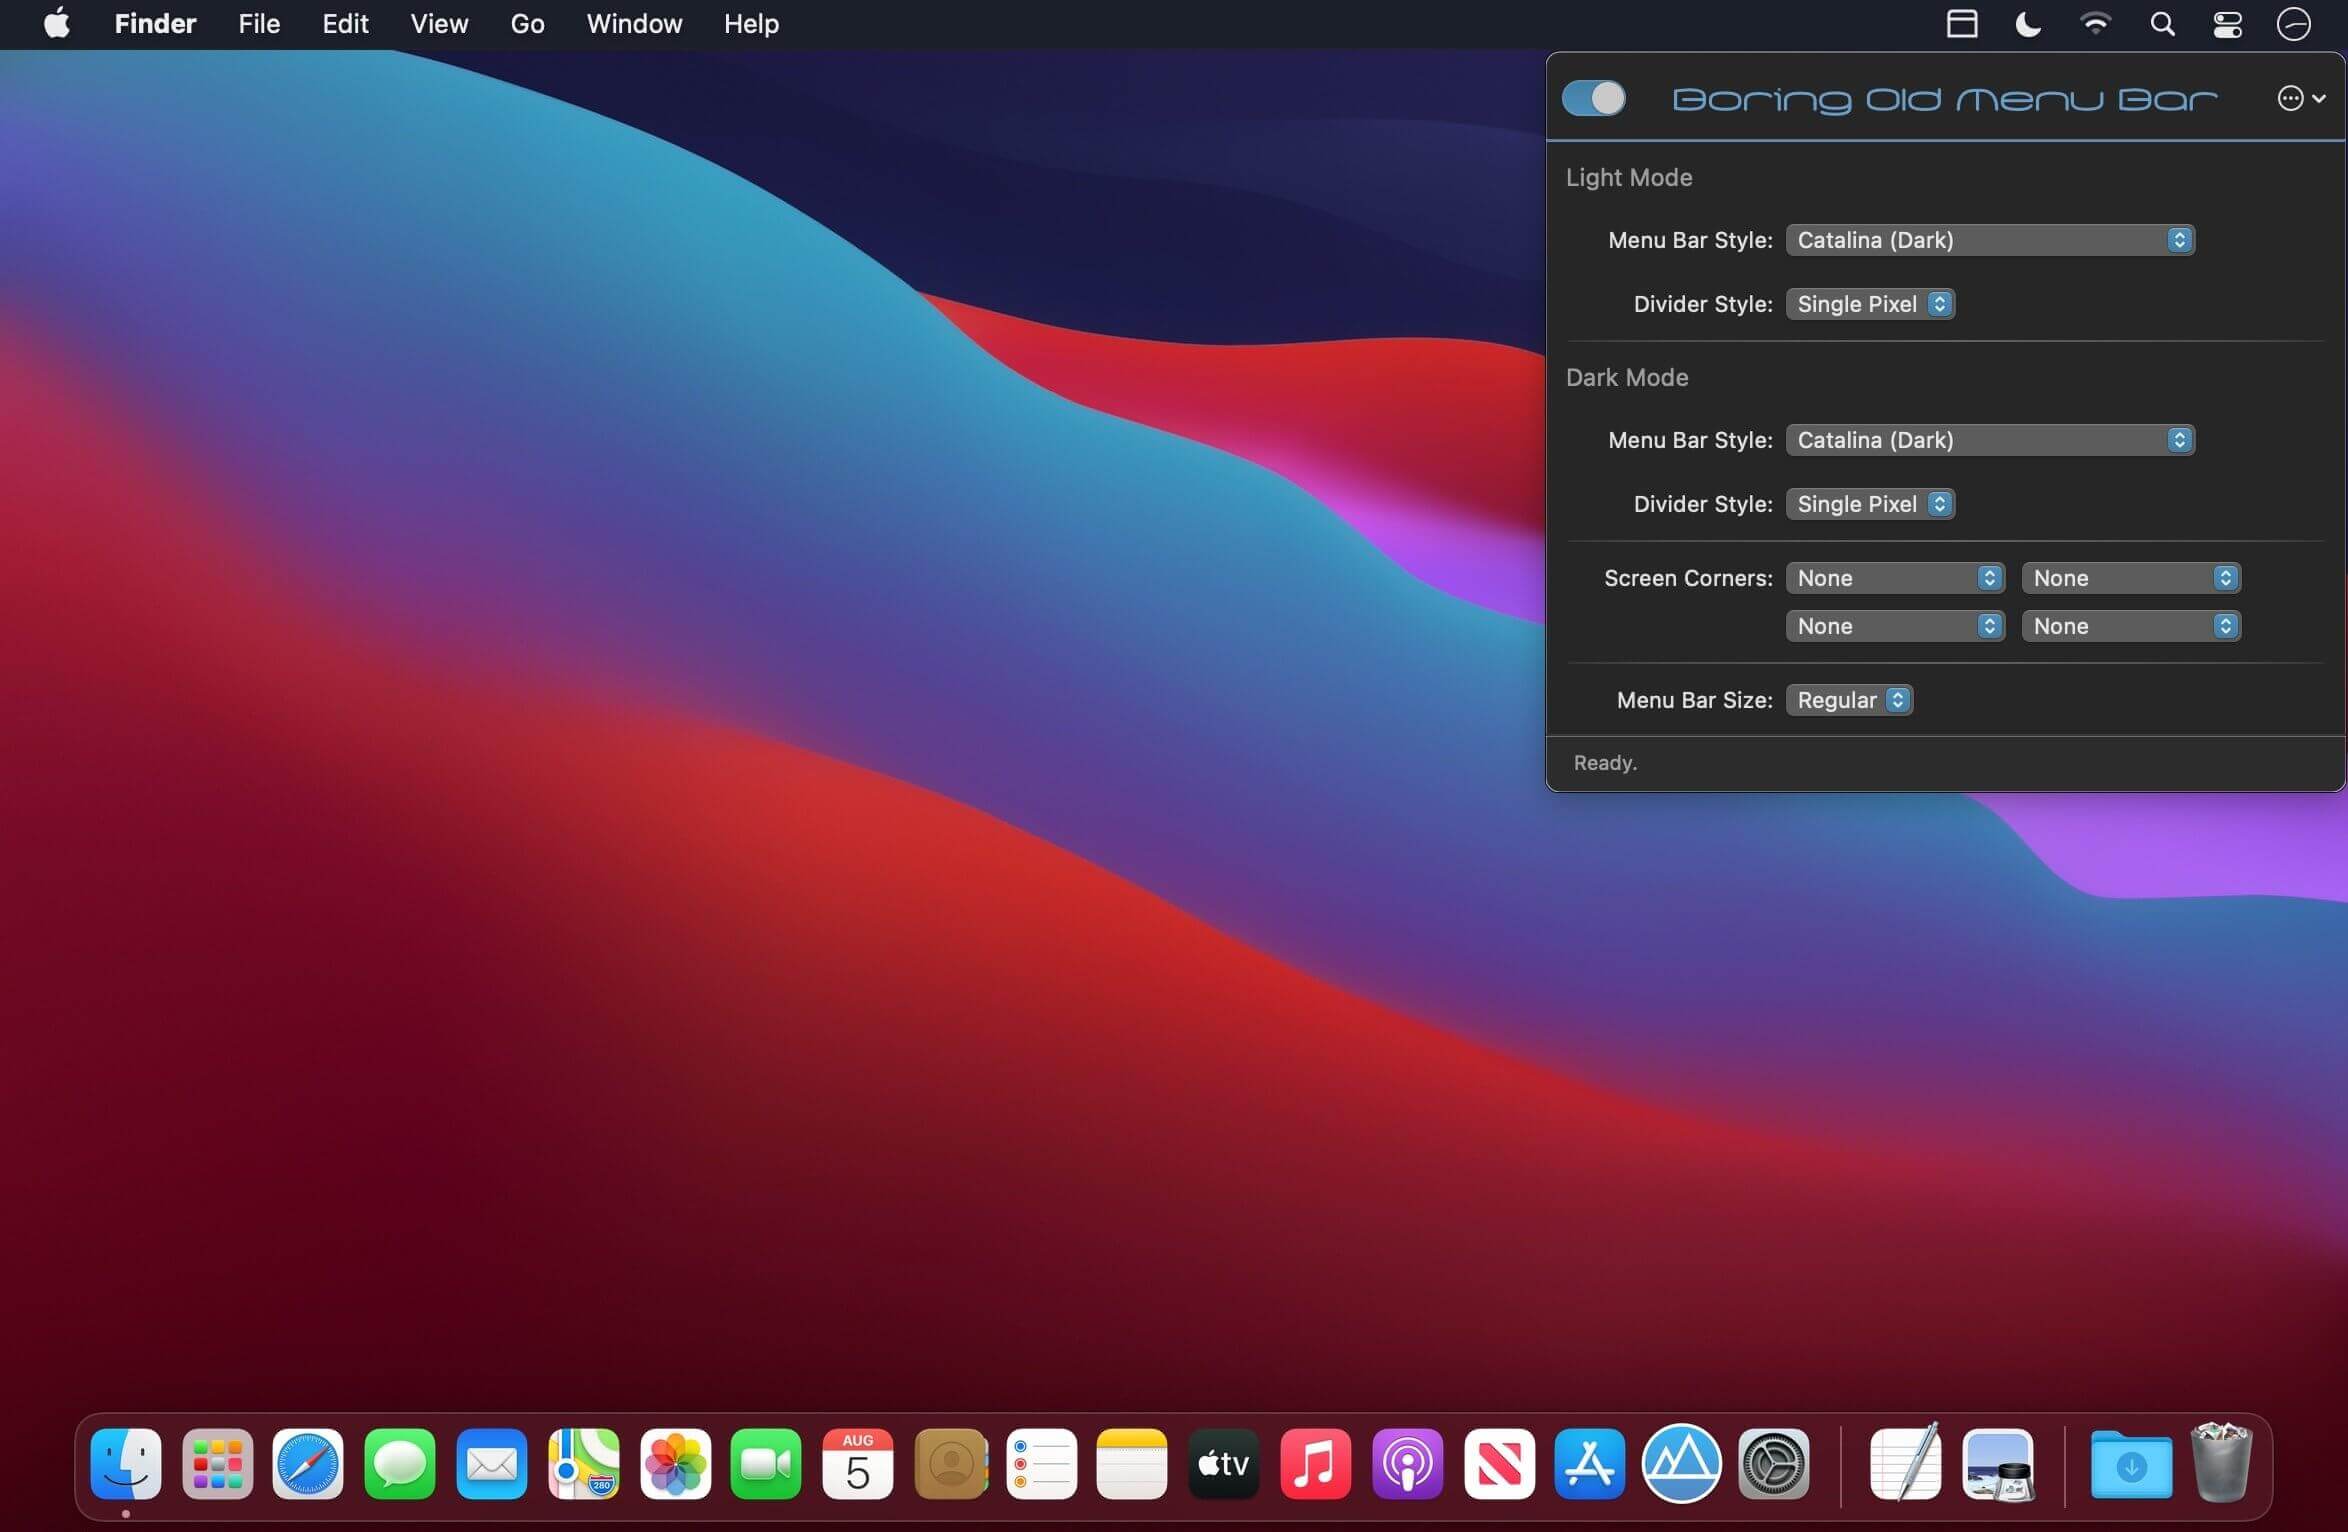2348x1532 pixels.
Task: Open the Apple menu
Action: (x=57, y=24)
